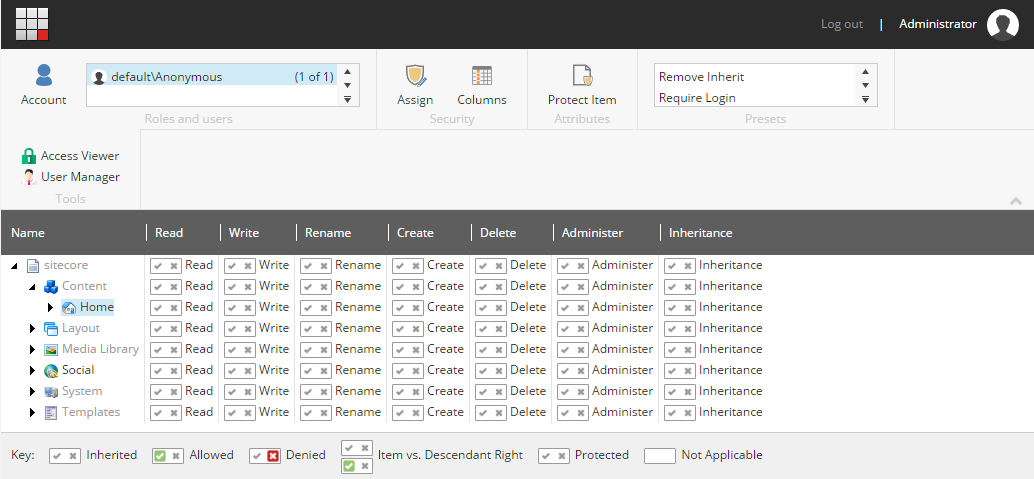Toggle Rename right for Templates row

[316, 412]
